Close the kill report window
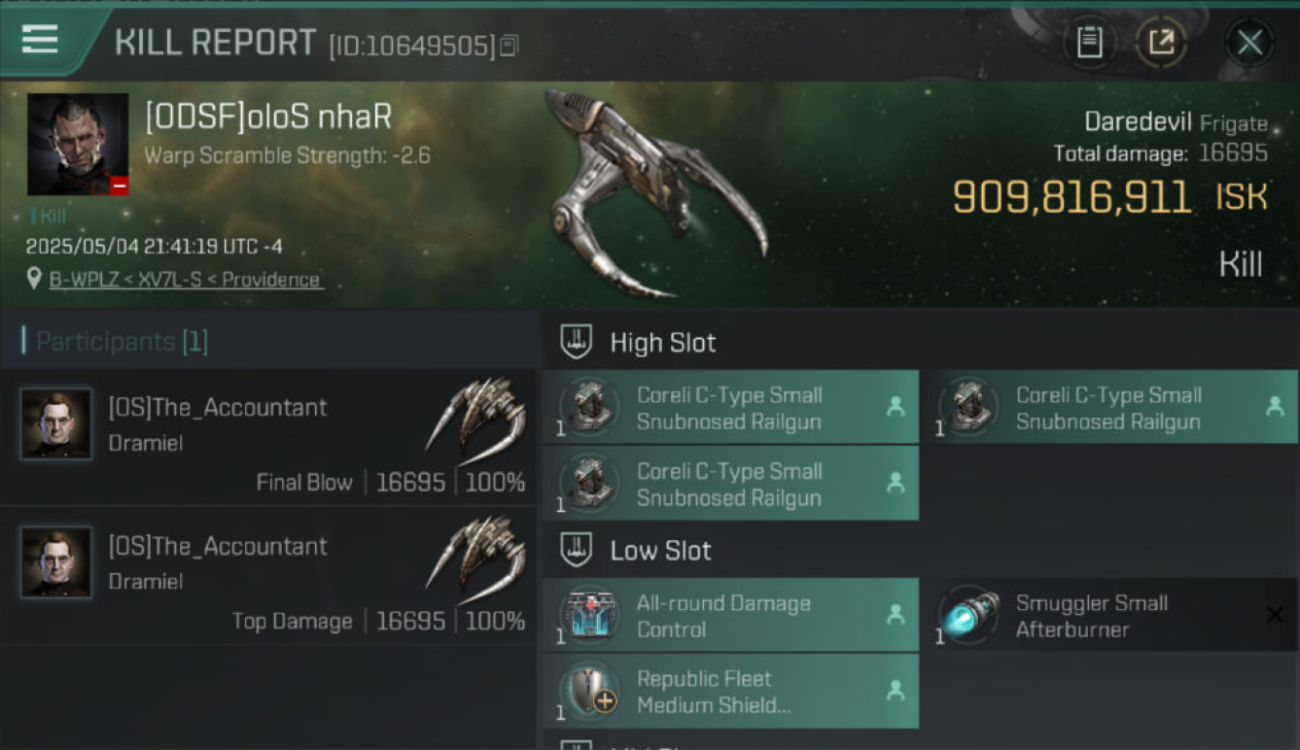Screen dimensions: 1300x750 [x=1249, y=42]
